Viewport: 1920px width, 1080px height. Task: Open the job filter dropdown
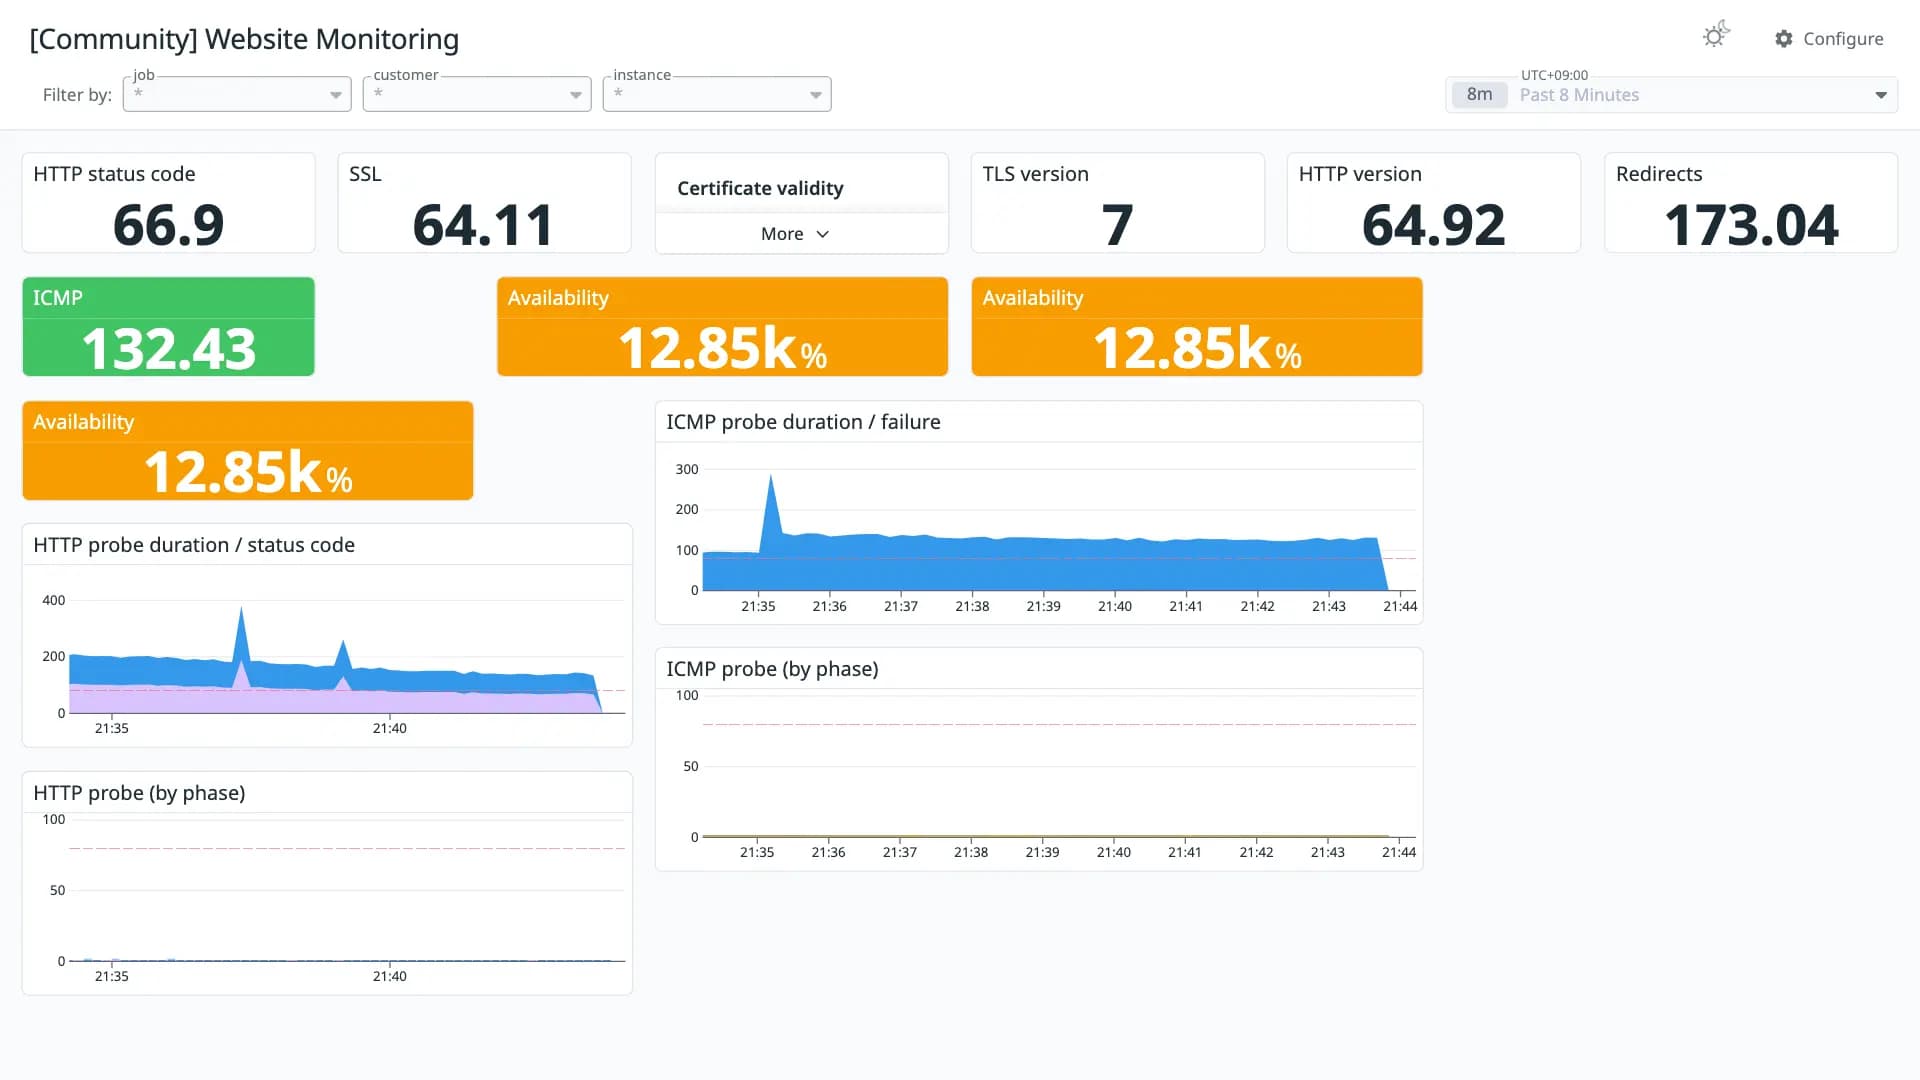coord(237,94)
